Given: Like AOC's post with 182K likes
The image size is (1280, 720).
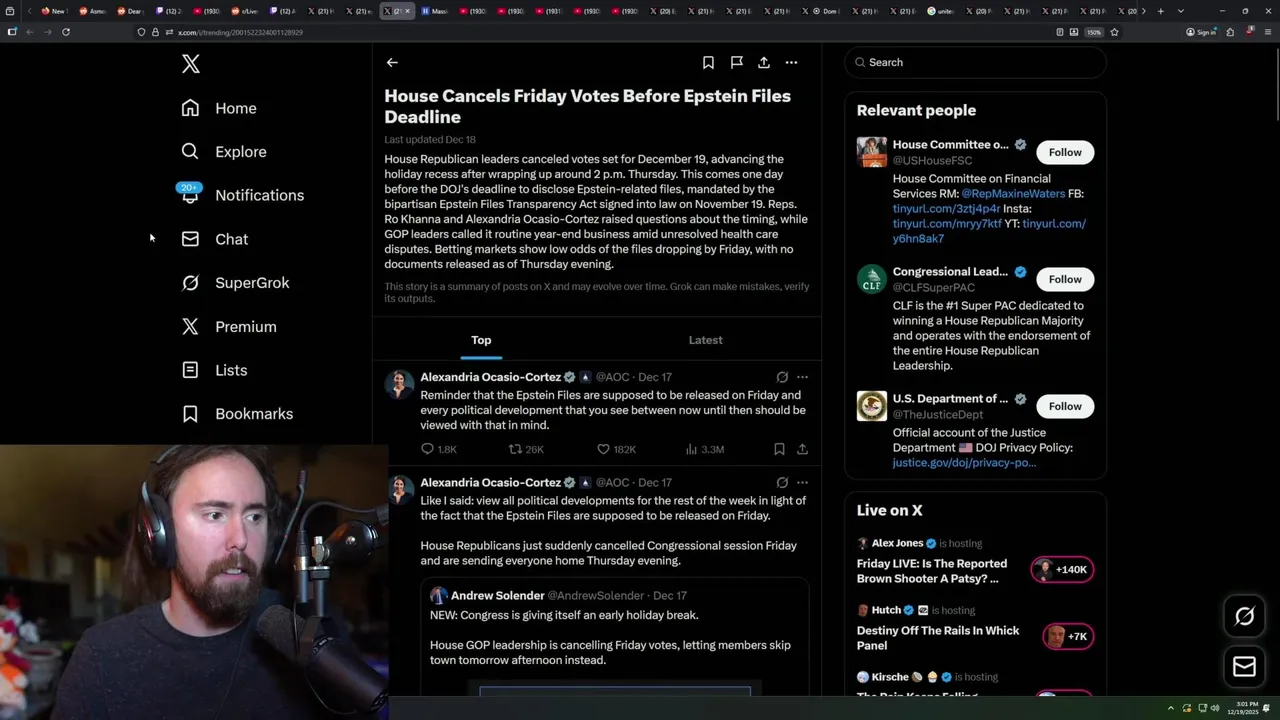Looking at the screenshot, I should [616, 450].
